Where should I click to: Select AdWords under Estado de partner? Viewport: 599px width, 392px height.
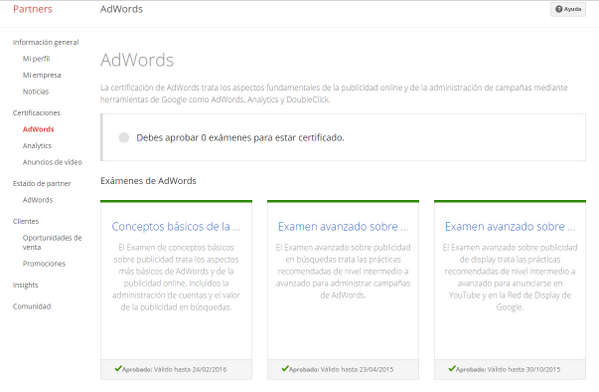coord(37,200)
